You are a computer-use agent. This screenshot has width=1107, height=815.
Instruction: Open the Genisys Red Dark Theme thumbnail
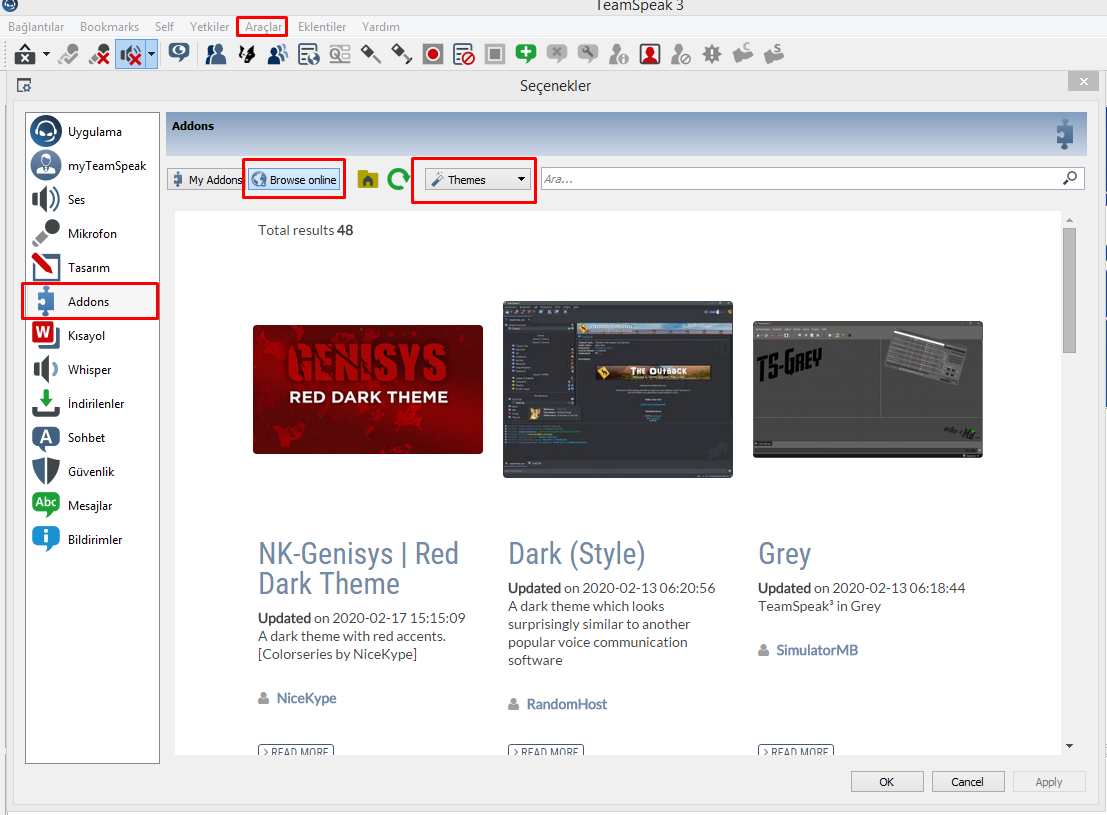tap(368, 389)
